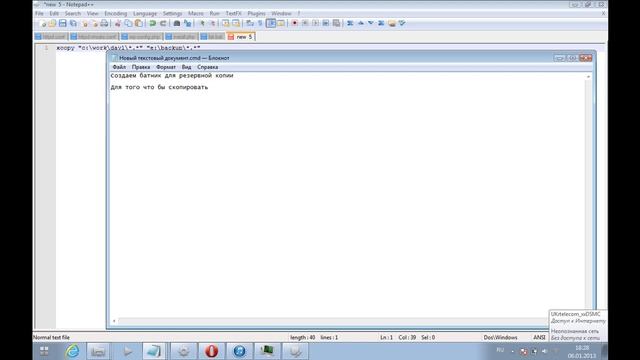640x360 pixels.
Task: Open the Search menu
Action: click(x=73, y=13)
